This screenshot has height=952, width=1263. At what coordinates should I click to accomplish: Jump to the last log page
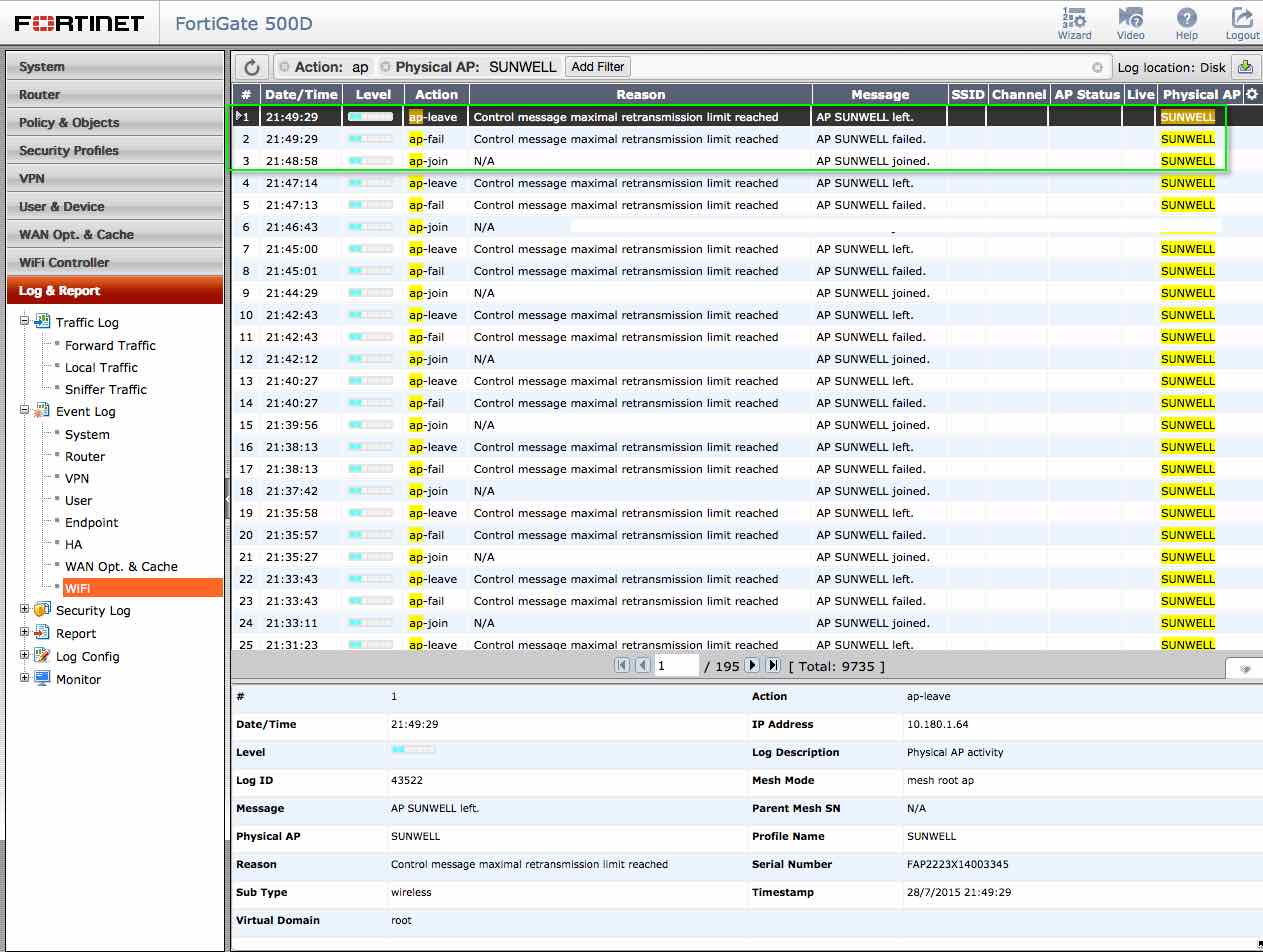[x=773, y=665]
